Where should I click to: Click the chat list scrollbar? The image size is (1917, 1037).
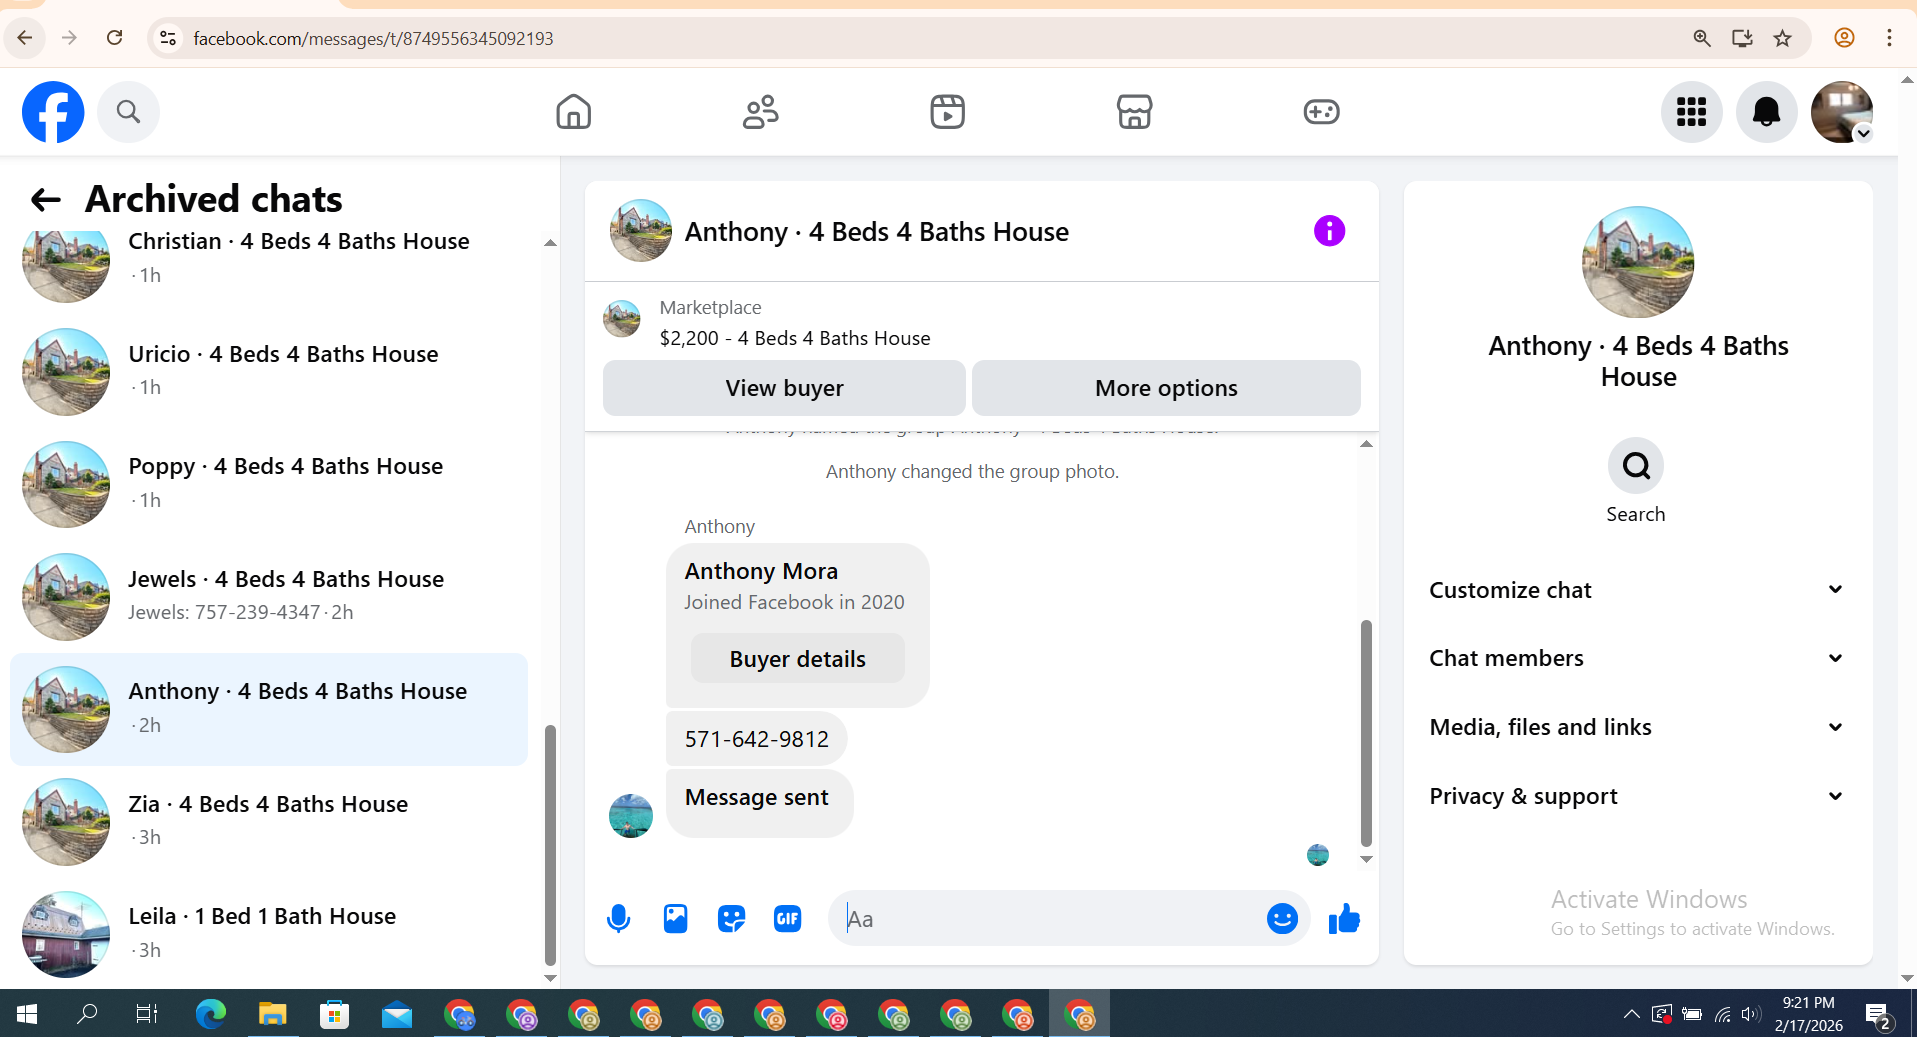pos(550,845)
